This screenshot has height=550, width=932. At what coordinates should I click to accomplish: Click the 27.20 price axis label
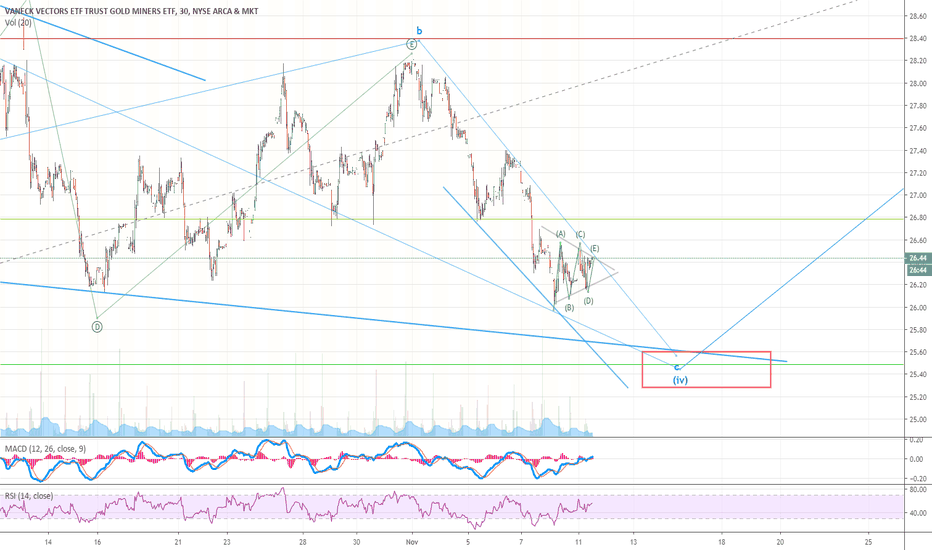[918, 173]
